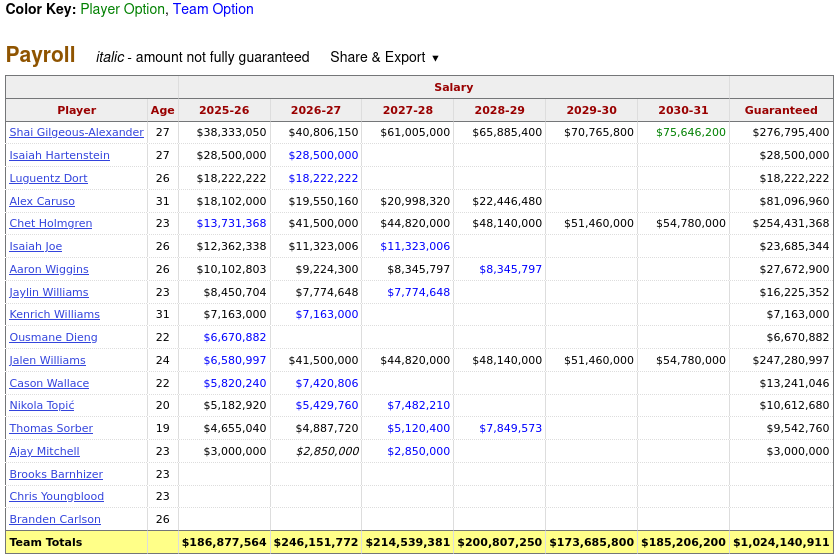Select Player Option color key text
Viewport: 840px width, 555px height.
123,9
